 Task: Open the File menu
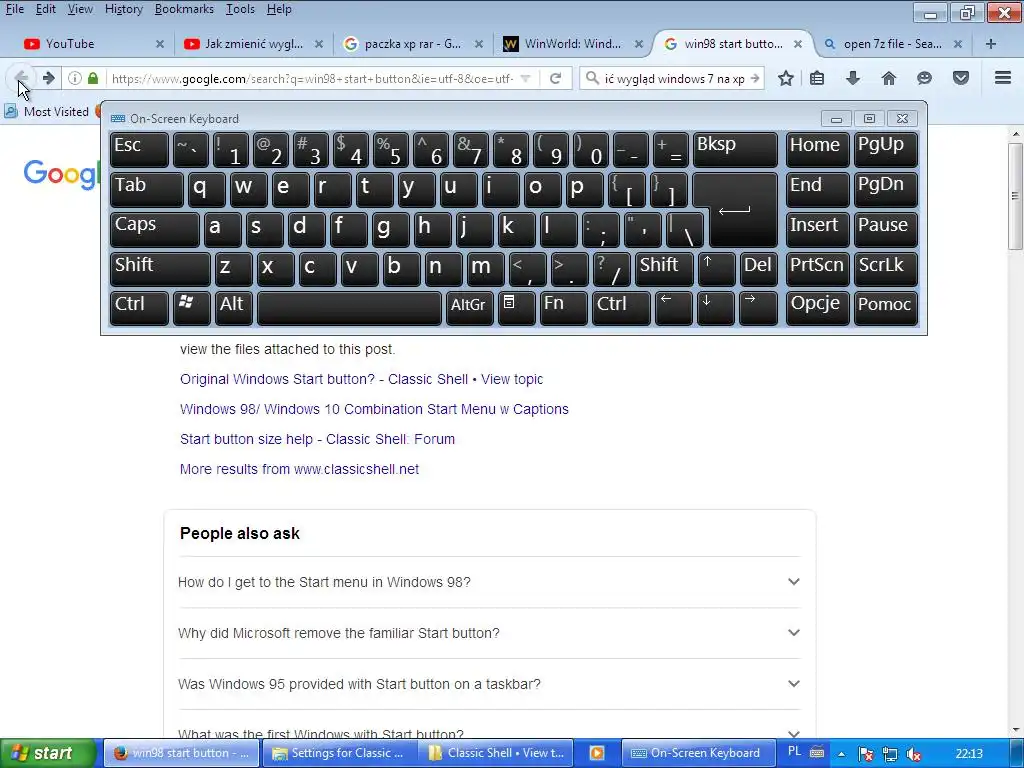point(14,9)
